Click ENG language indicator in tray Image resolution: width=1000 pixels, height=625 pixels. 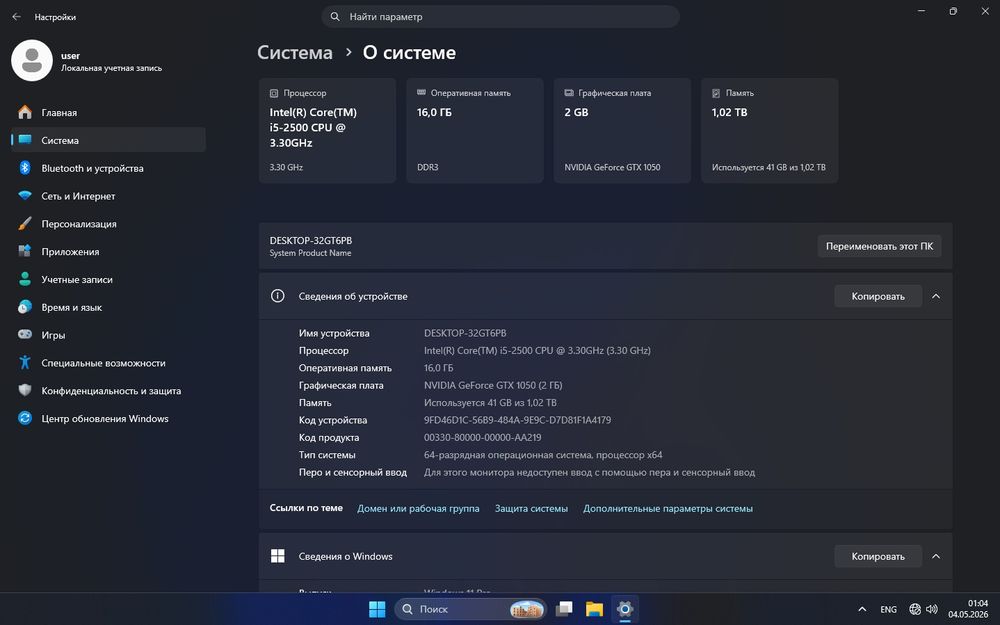[x=888, y=609]
